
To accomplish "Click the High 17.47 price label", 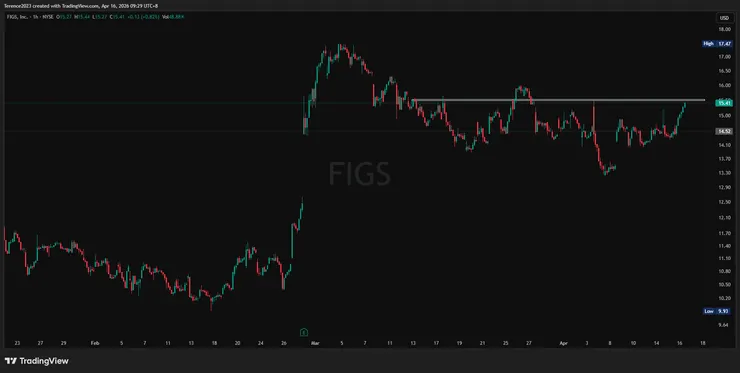I will coord(717,43).
